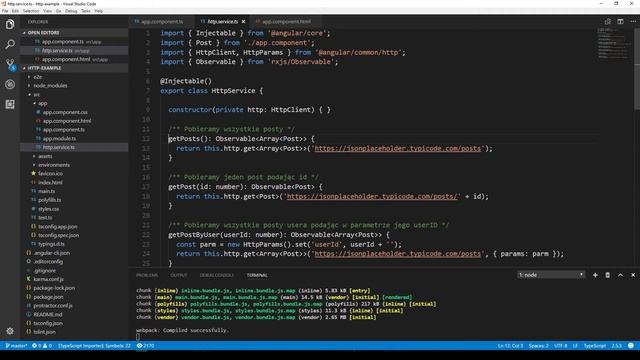Click Spaces: 2 indentation setting
640x360 pixels.
tap(538, 346)
